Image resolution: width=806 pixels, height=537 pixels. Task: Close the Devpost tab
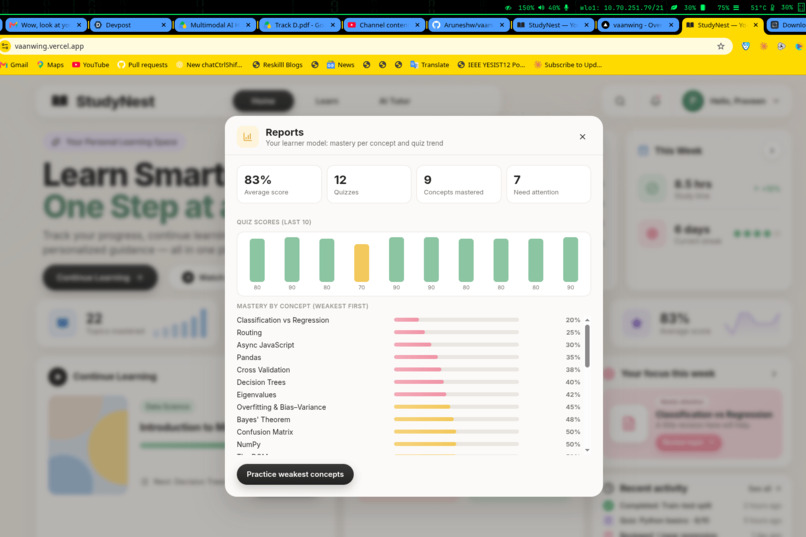click(x=163, y=25)
